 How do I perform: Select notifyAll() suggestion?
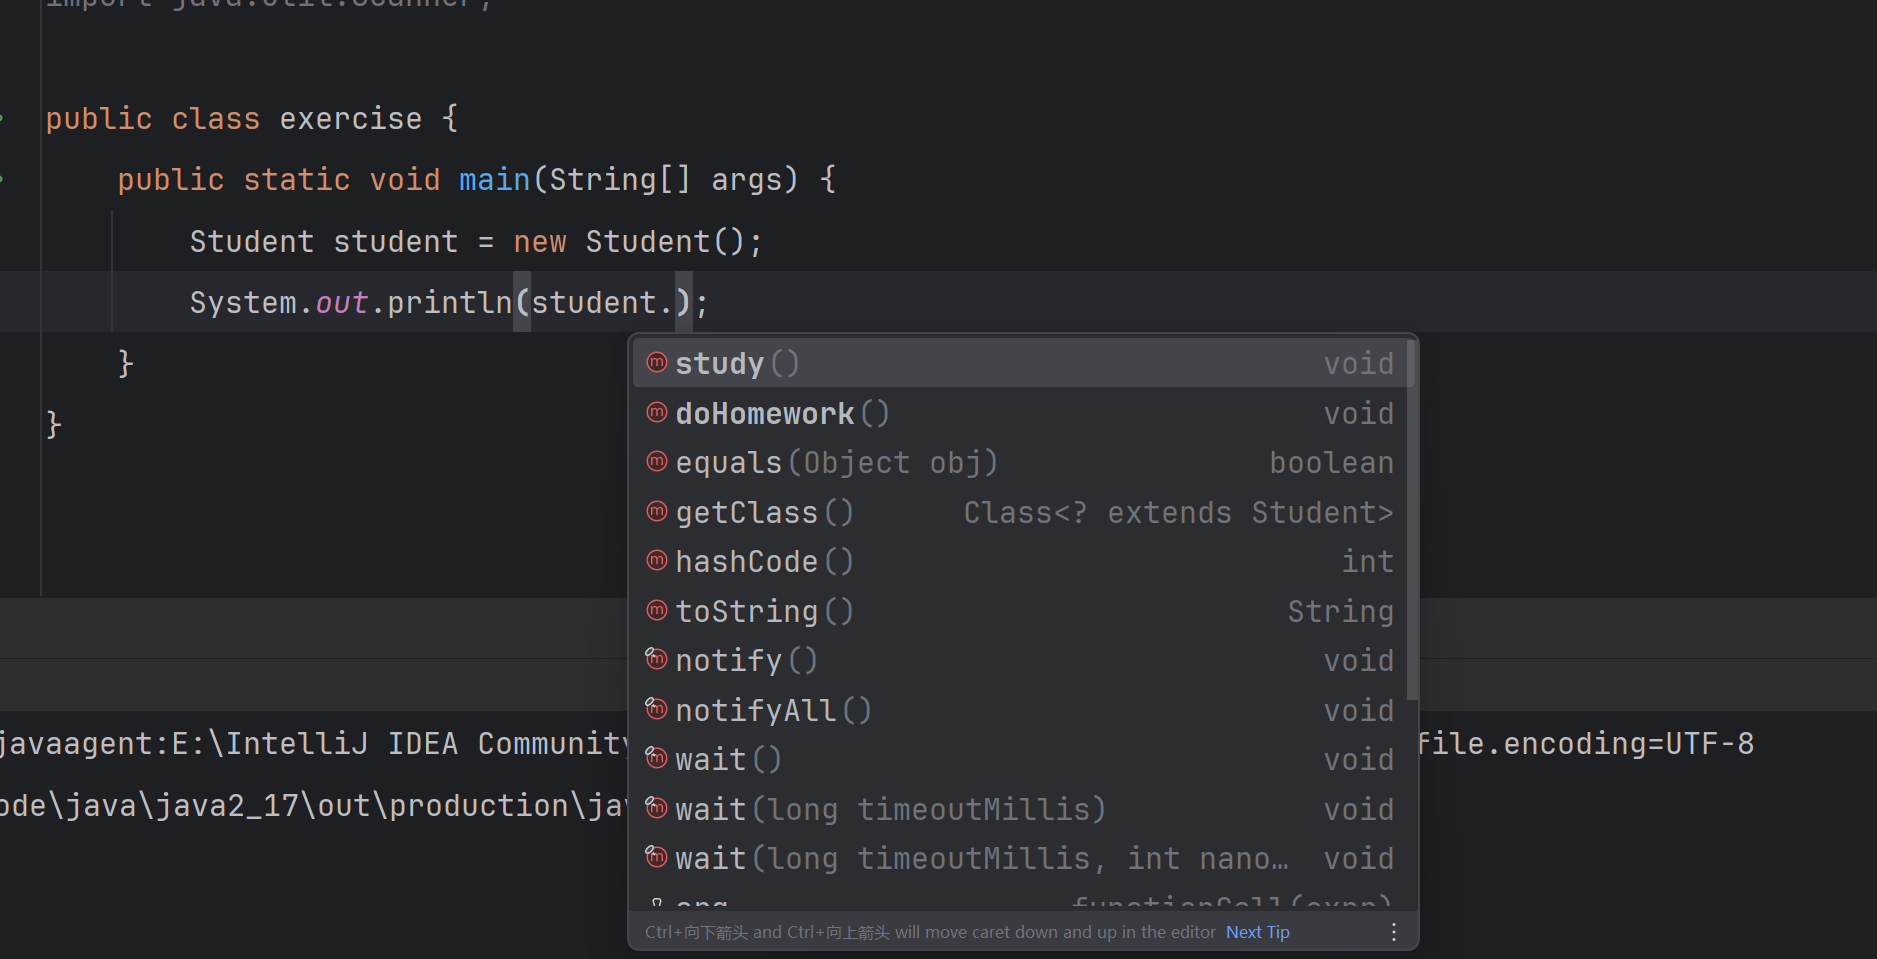[x=1020, y=710]
